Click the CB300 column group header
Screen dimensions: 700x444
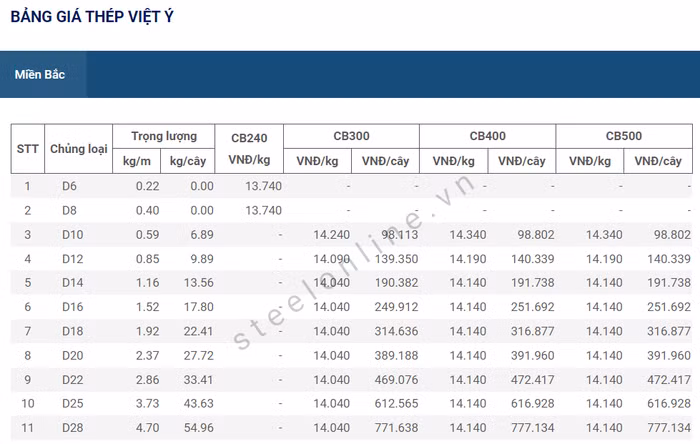click(x=351, y=136)
